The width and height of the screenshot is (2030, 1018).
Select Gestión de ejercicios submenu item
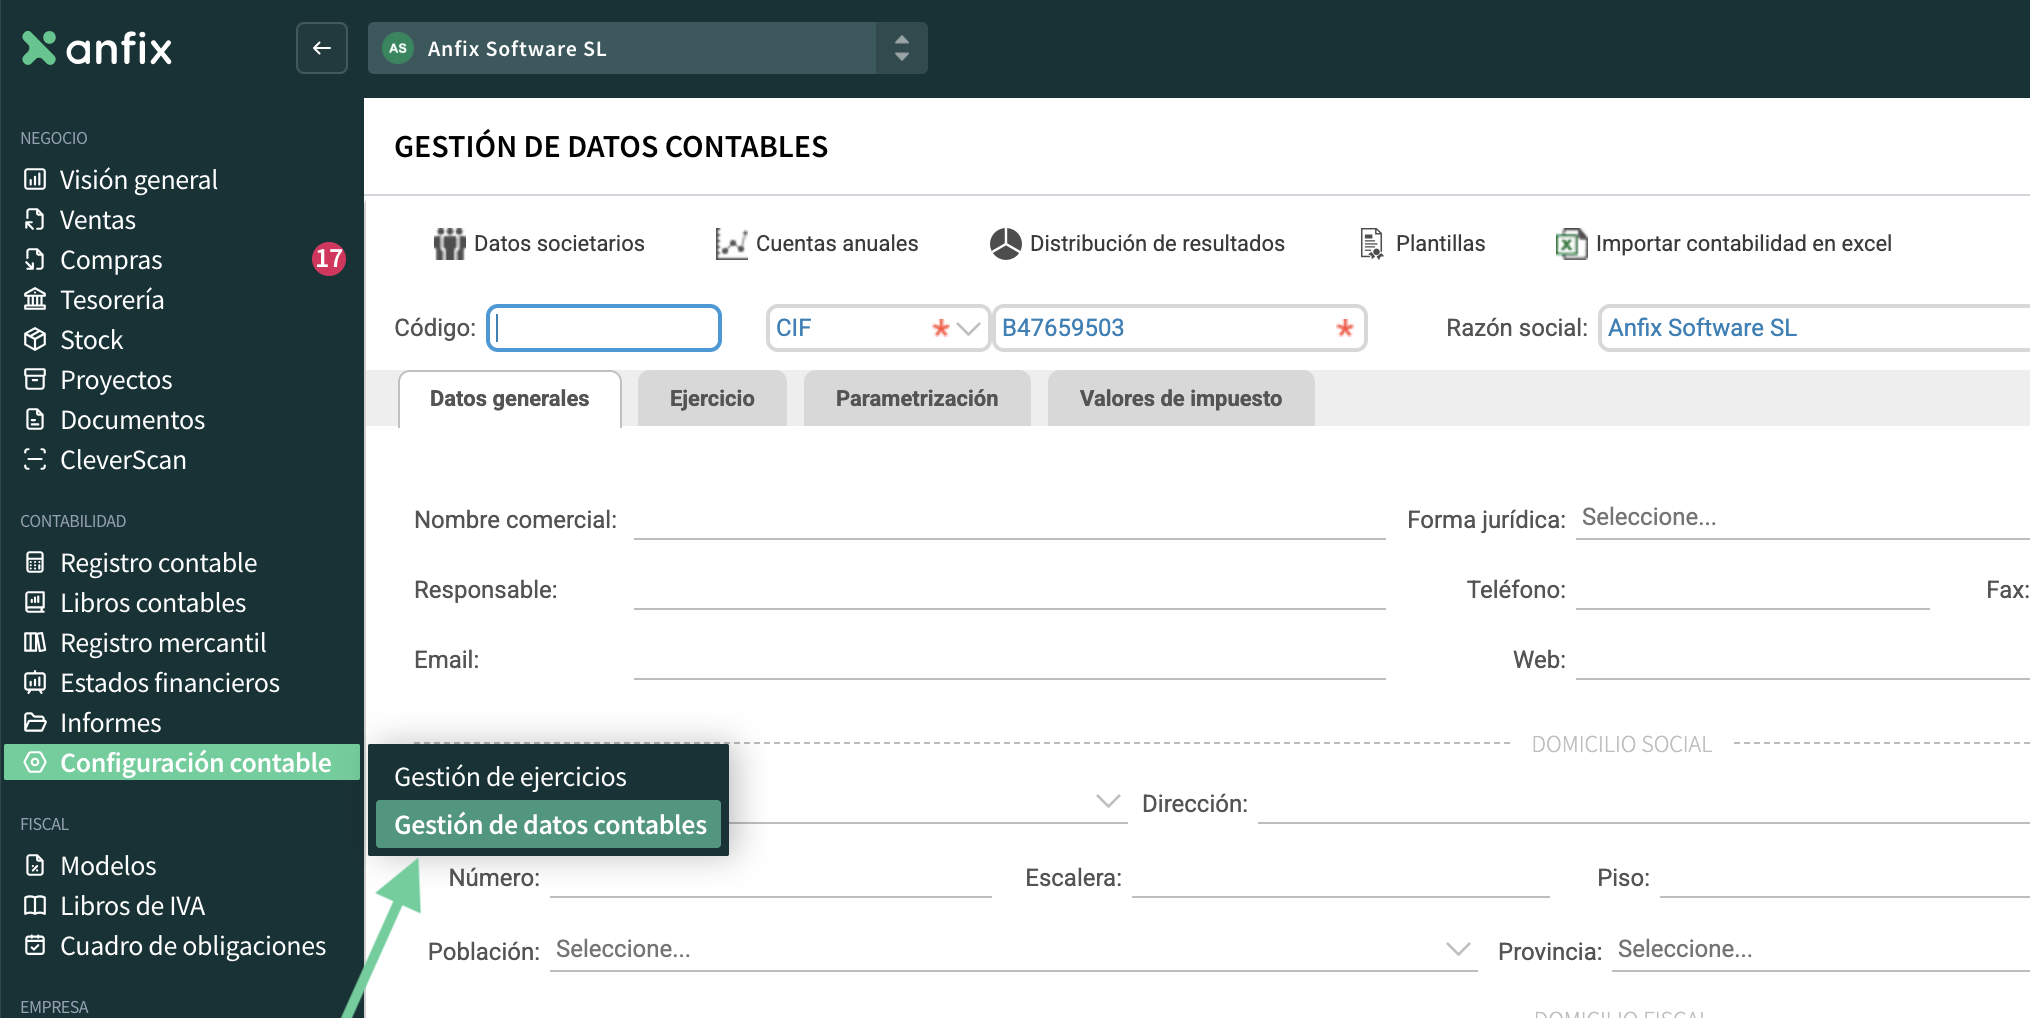510,777
